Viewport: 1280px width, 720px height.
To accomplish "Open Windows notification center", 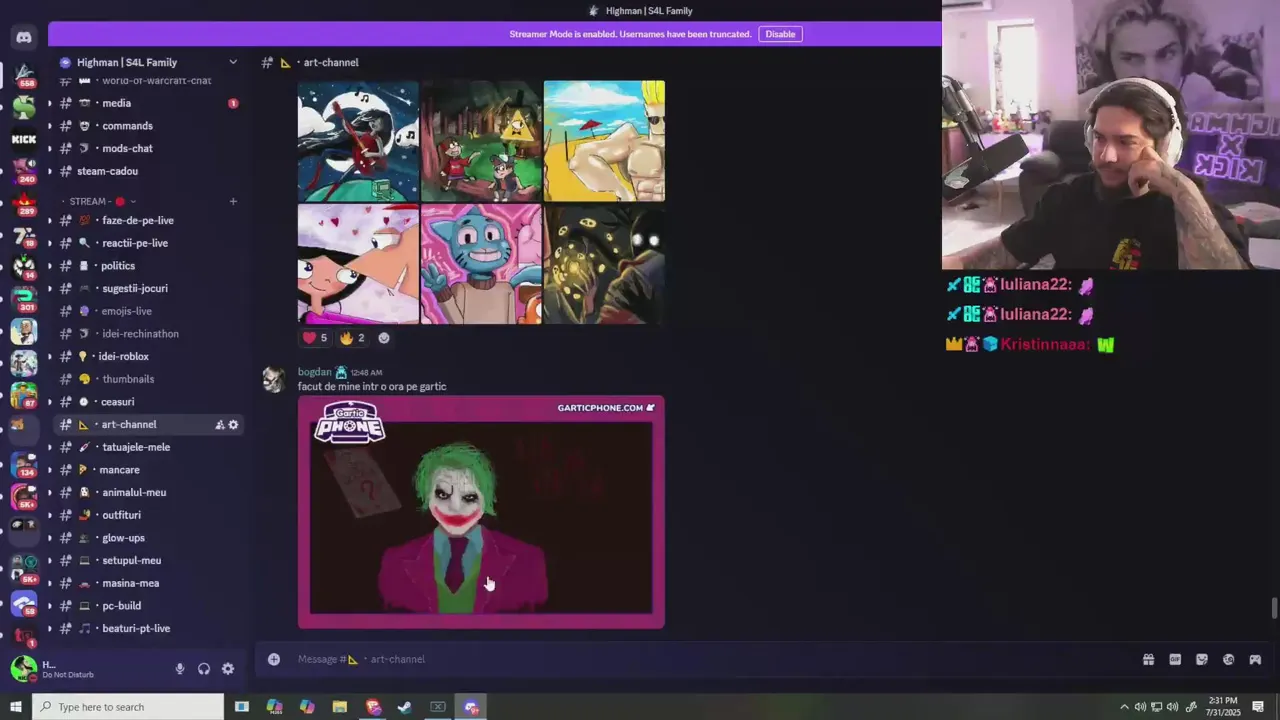I will coord(1257,707).
